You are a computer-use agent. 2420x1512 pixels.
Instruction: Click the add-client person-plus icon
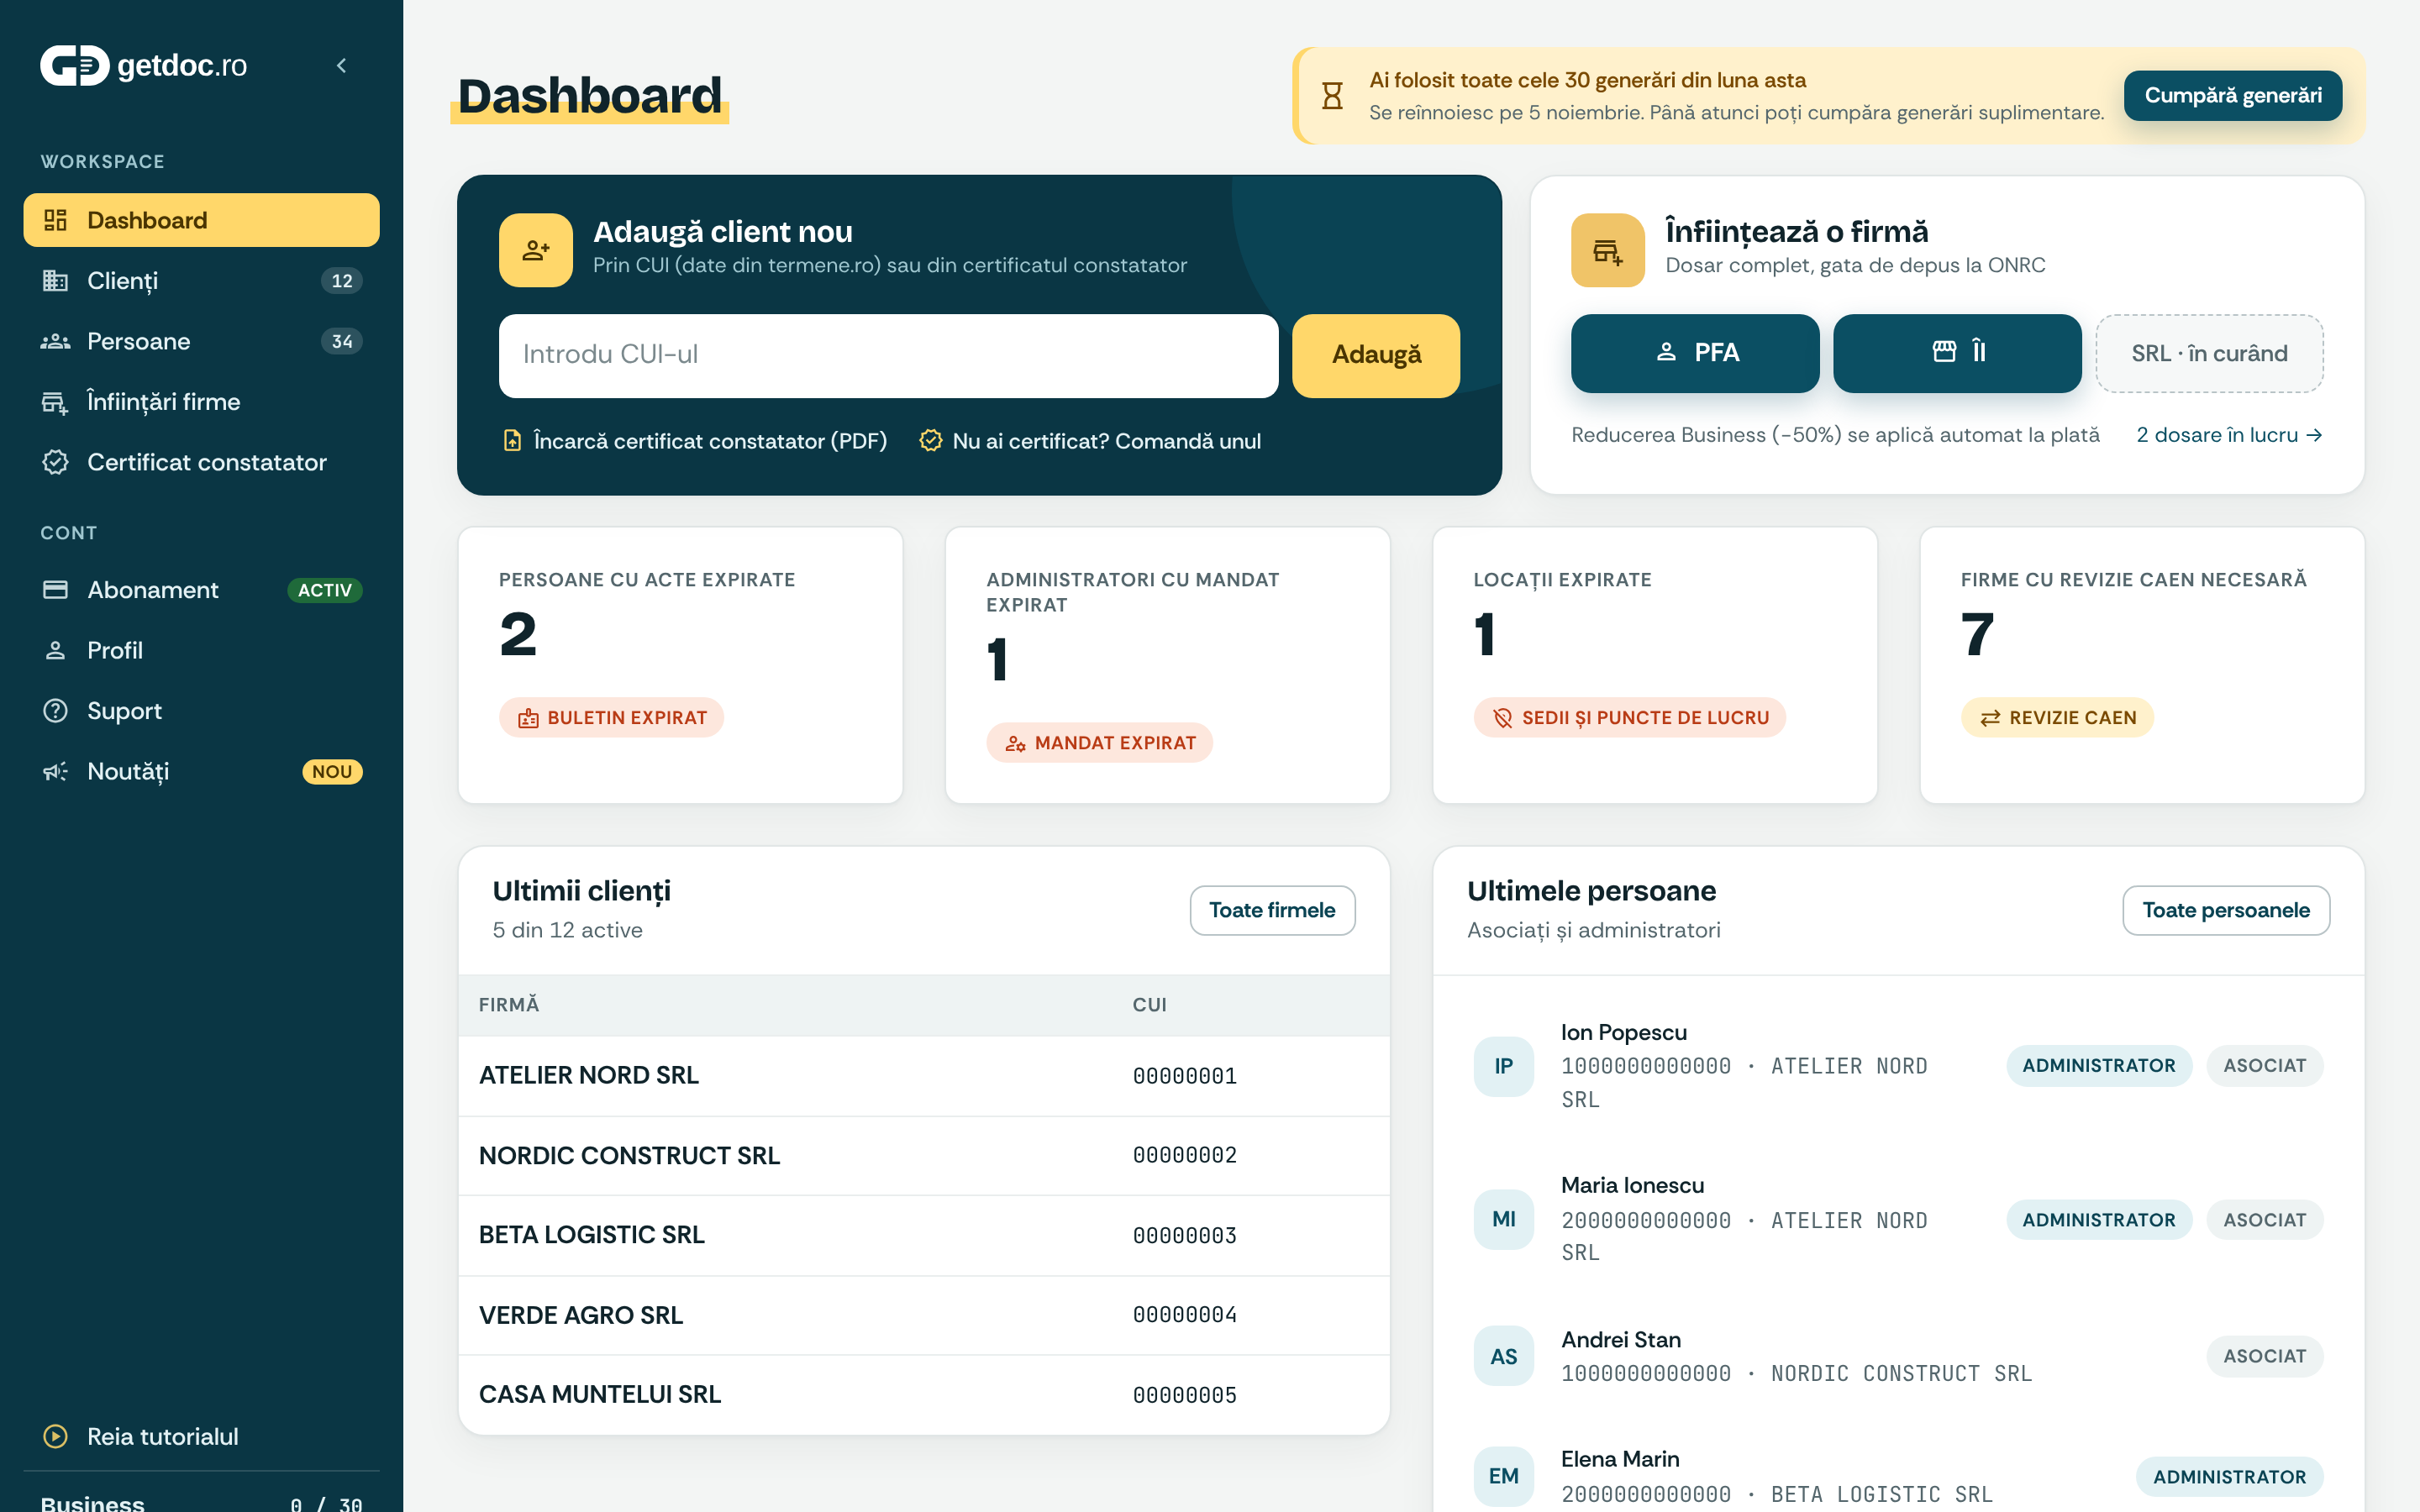pos(536,250)
